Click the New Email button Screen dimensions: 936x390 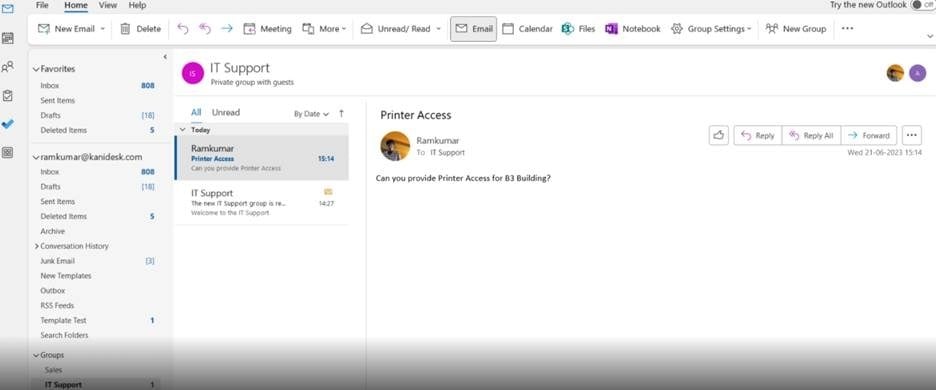[x=66, y=29]
